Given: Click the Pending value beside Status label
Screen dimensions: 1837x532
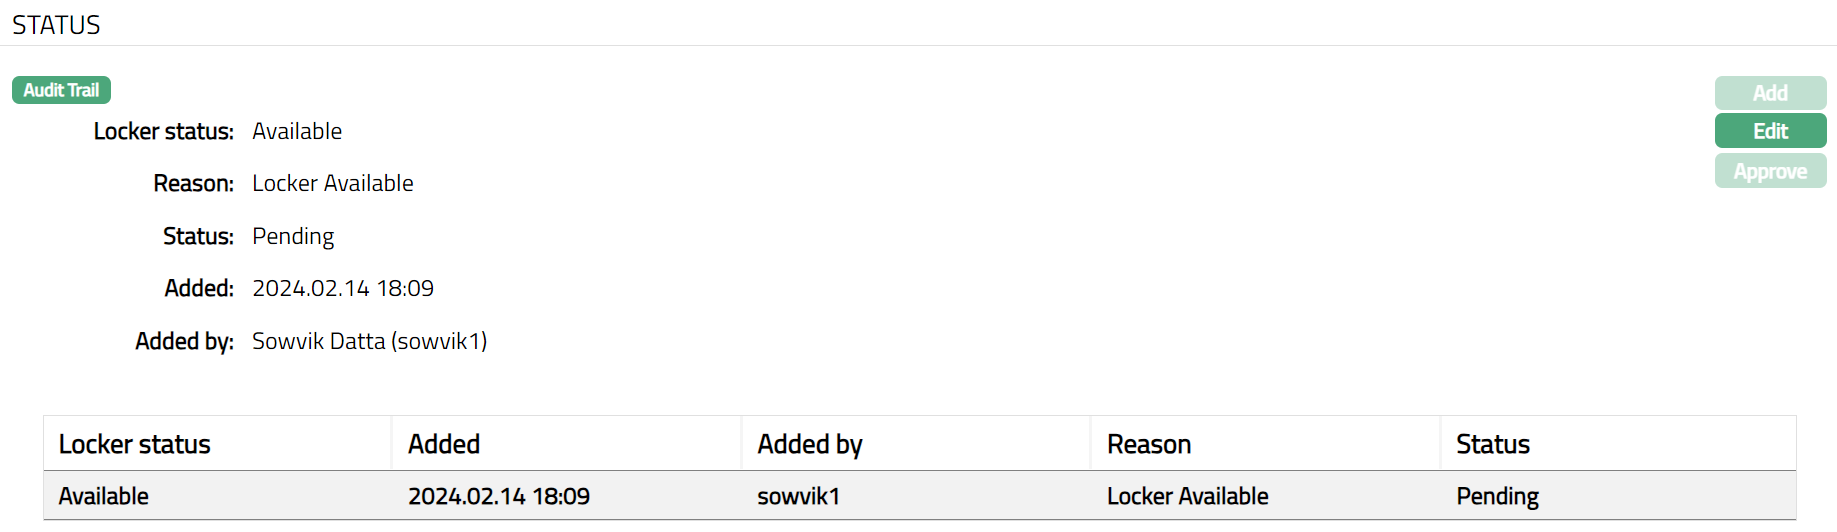Looking at the screenshot, I should [x=293, y=236].
